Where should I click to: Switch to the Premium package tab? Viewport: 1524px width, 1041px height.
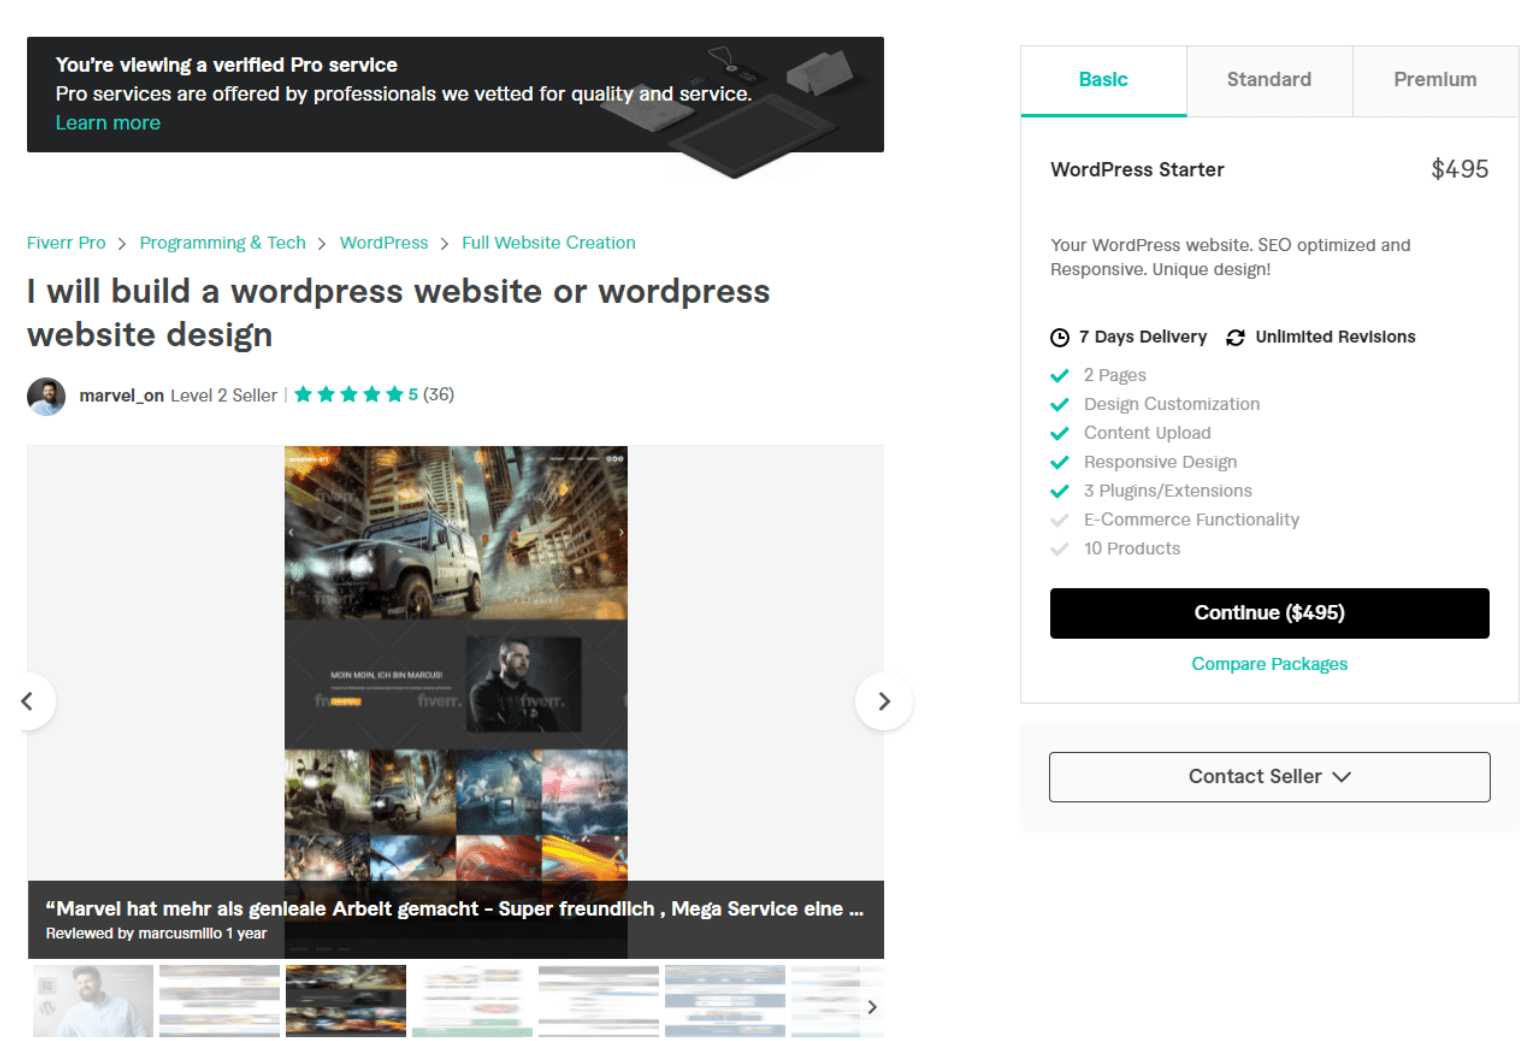click(x=1435, y=80)
